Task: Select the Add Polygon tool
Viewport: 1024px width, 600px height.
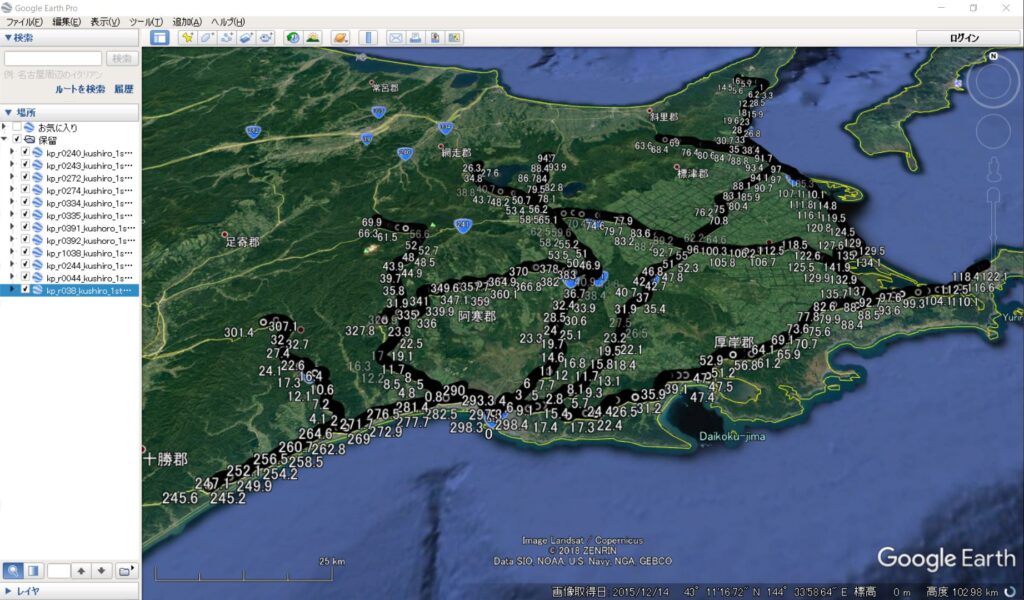Action: pos(207,38)
